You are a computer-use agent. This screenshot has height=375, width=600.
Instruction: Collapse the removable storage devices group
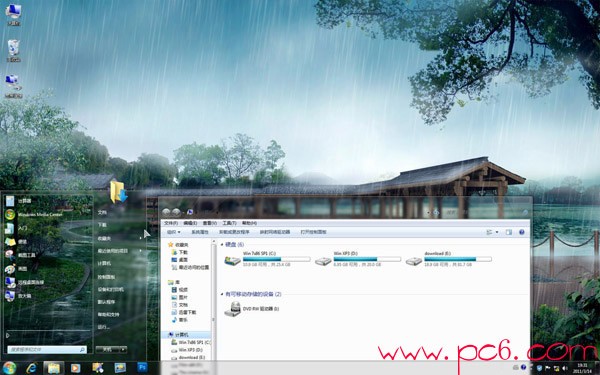pos(251,294)
